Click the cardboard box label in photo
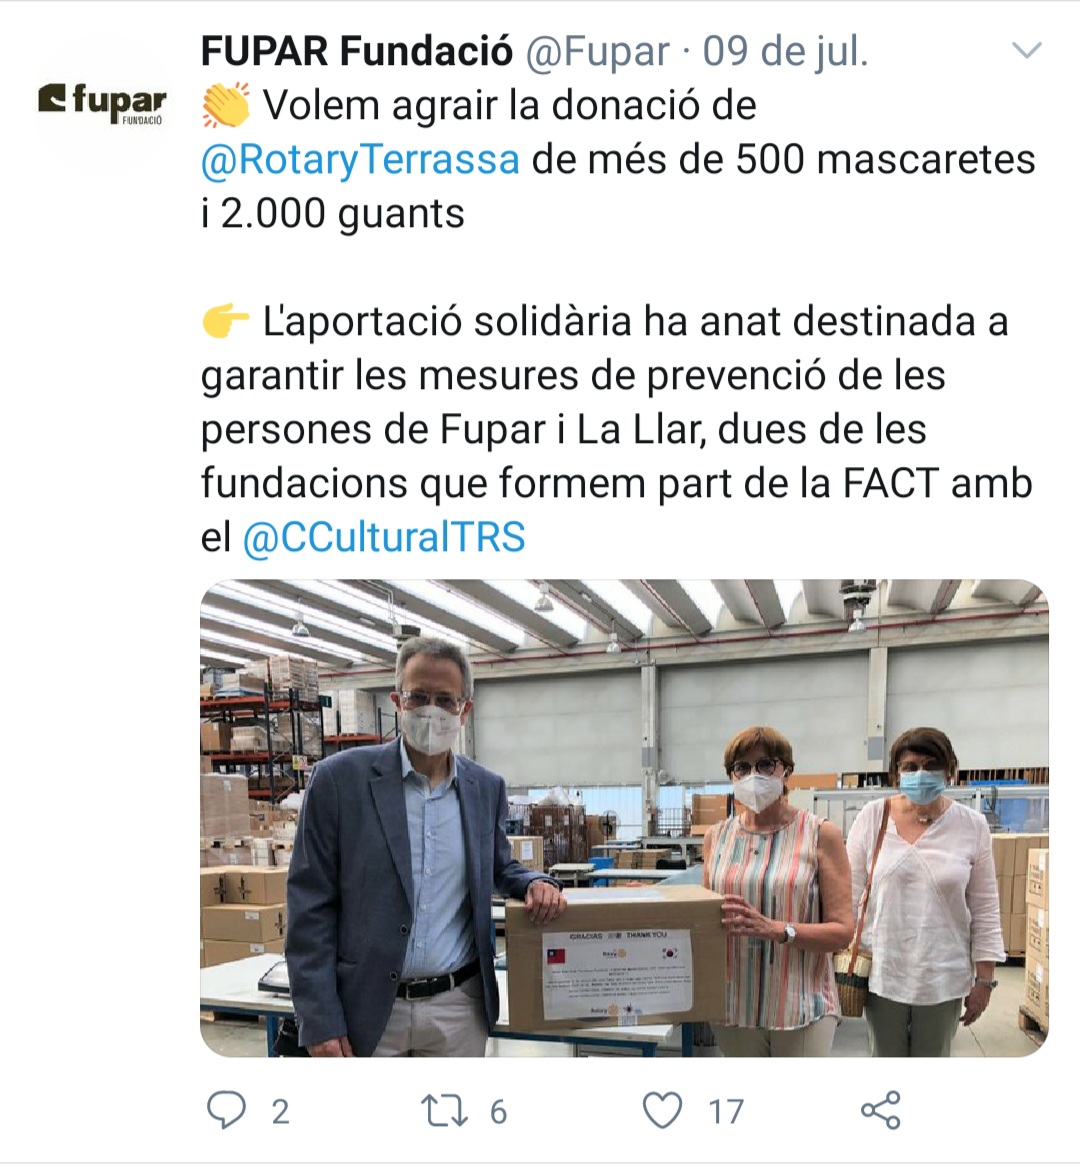The height and width of the screenshot is (1167, 1080). [x=617, y=974]
